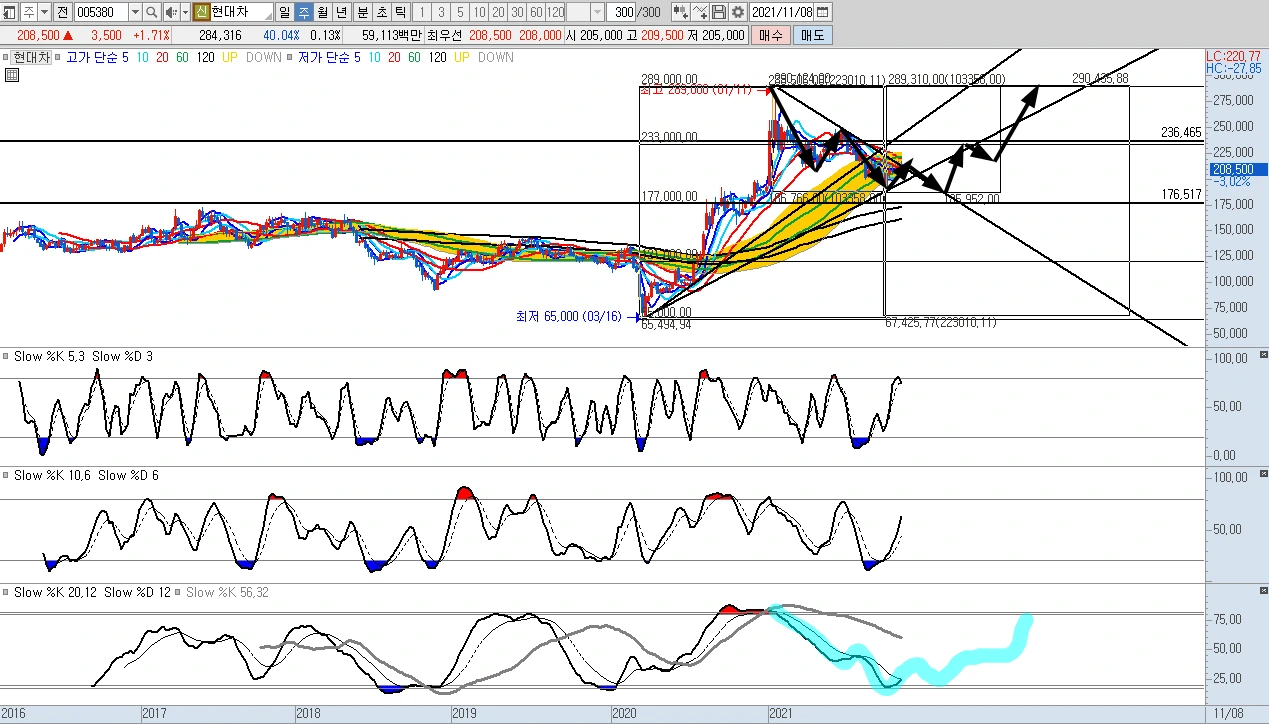Click the 2017 year marker on time axis
The width and height of the screenshot is (1269, 724).
(154, 714)
